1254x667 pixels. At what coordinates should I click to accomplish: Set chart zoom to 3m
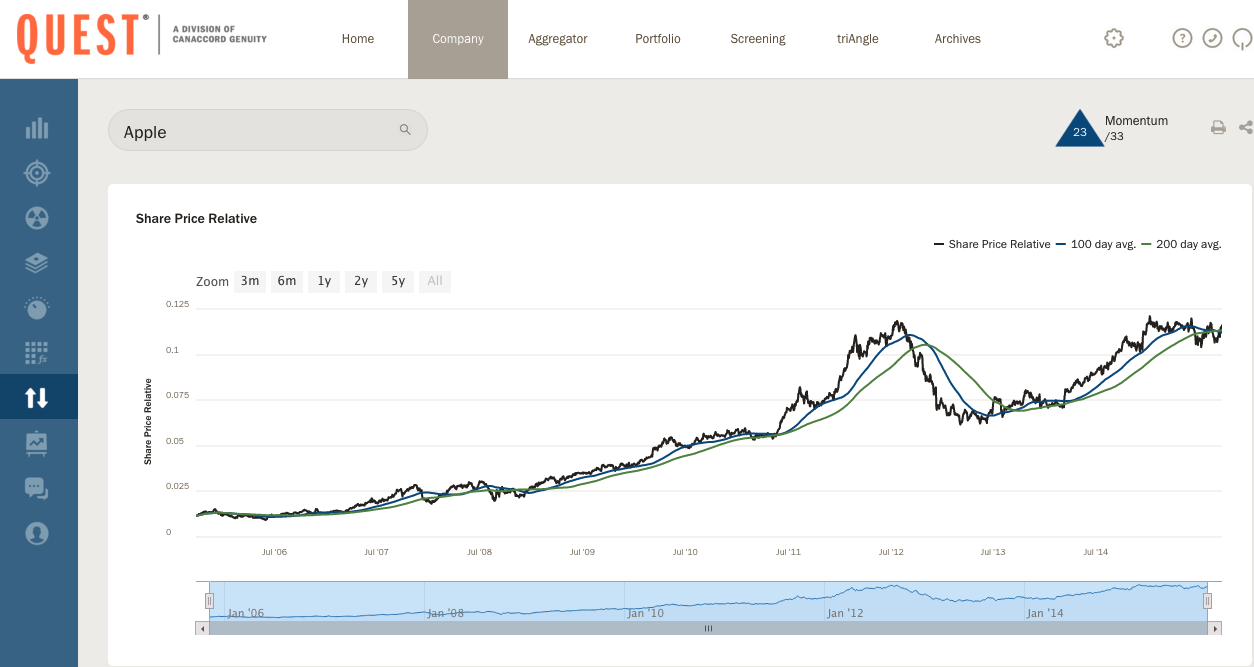click(x=250, y=281)
